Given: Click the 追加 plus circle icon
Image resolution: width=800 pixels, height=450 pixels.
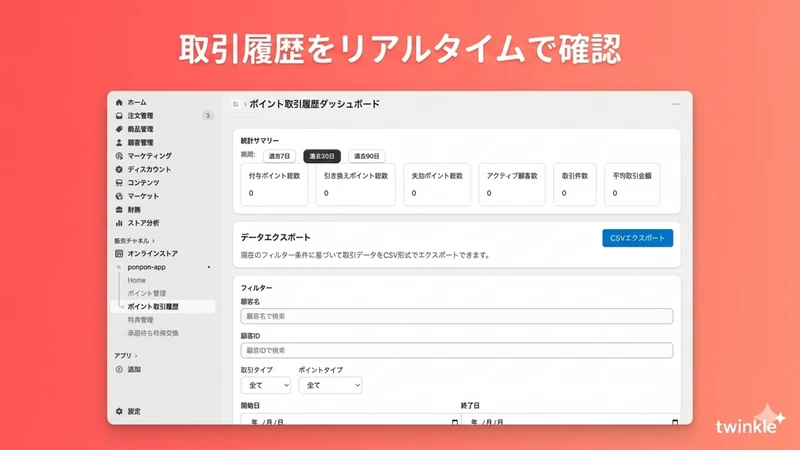Looking at the screenshot, I should (119, 369).
